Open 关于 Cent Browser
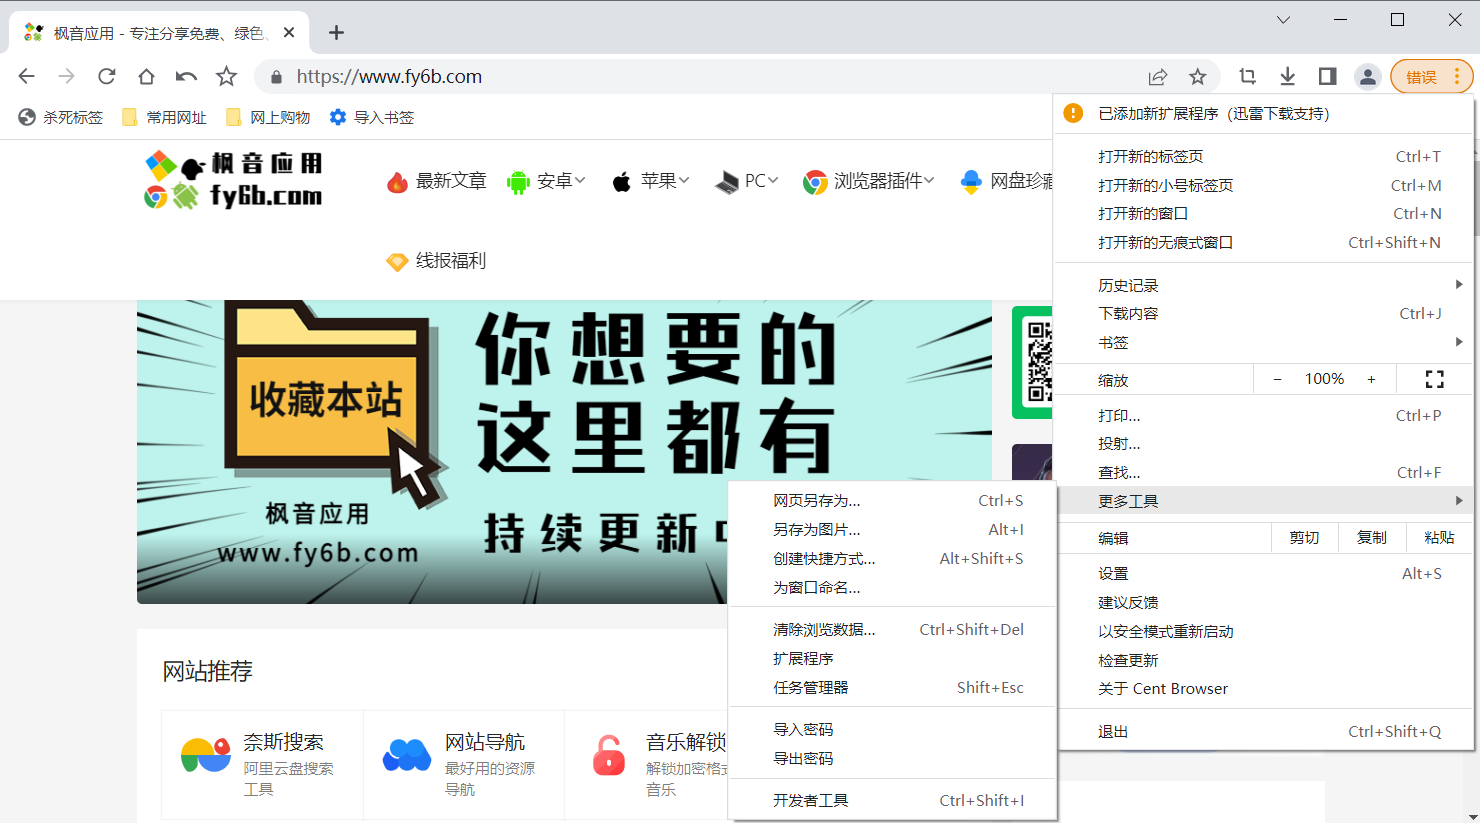The height and width of the screenshot is (823, 1480). click(1264, 689)
